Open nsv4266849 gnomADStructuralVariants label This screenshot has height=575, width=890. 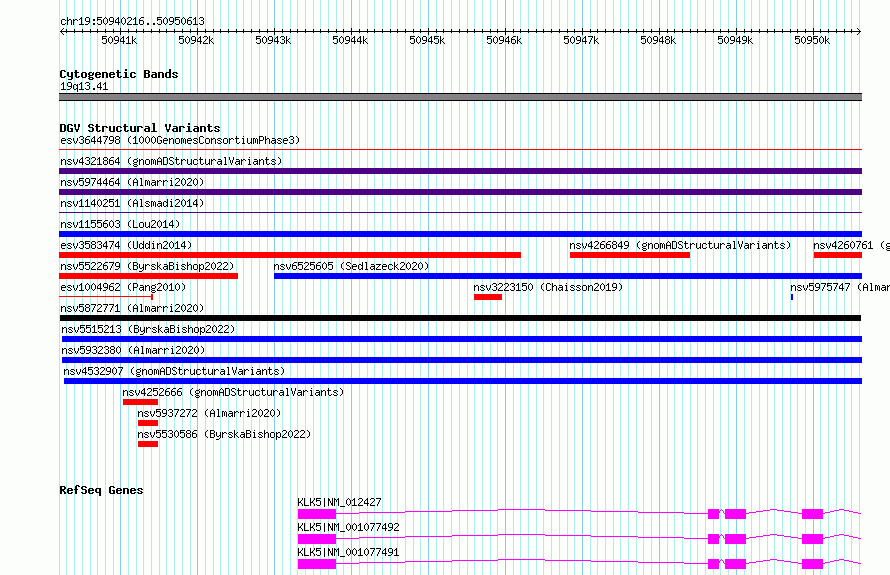pos(680,245)
